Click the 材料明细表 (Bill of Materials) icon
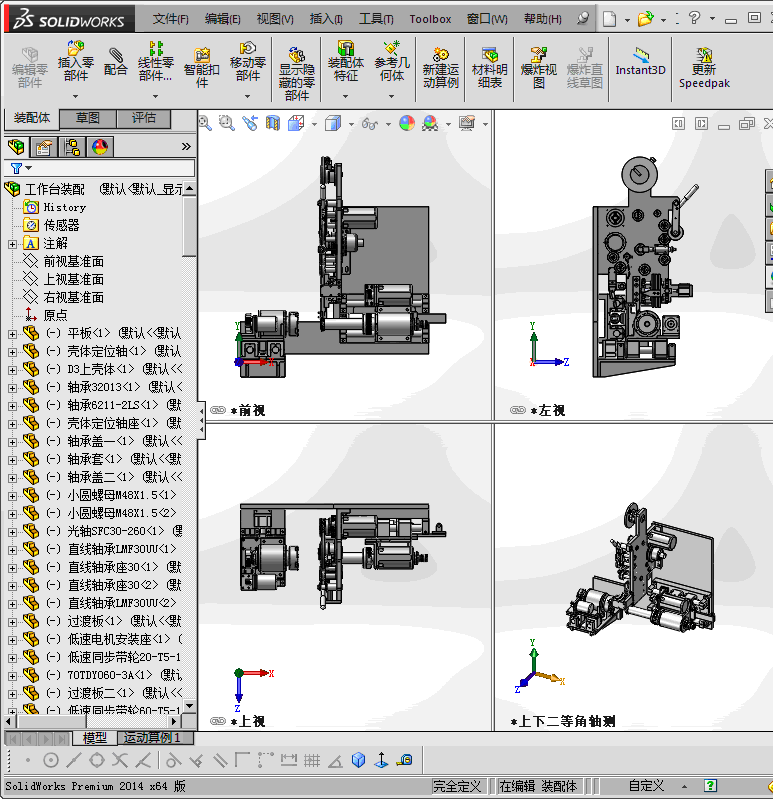Screen dimensions: 773x799 pos(489,65)
